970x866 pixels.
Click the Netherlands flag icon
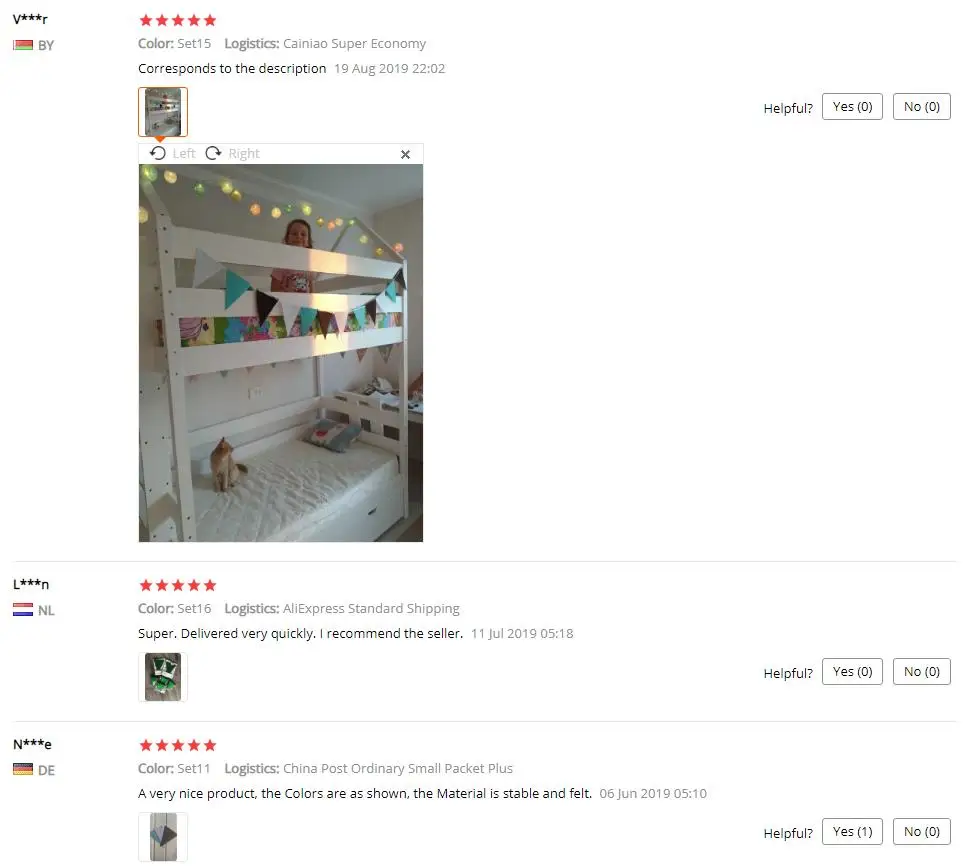pyautogui.click(x=23, y=610)
